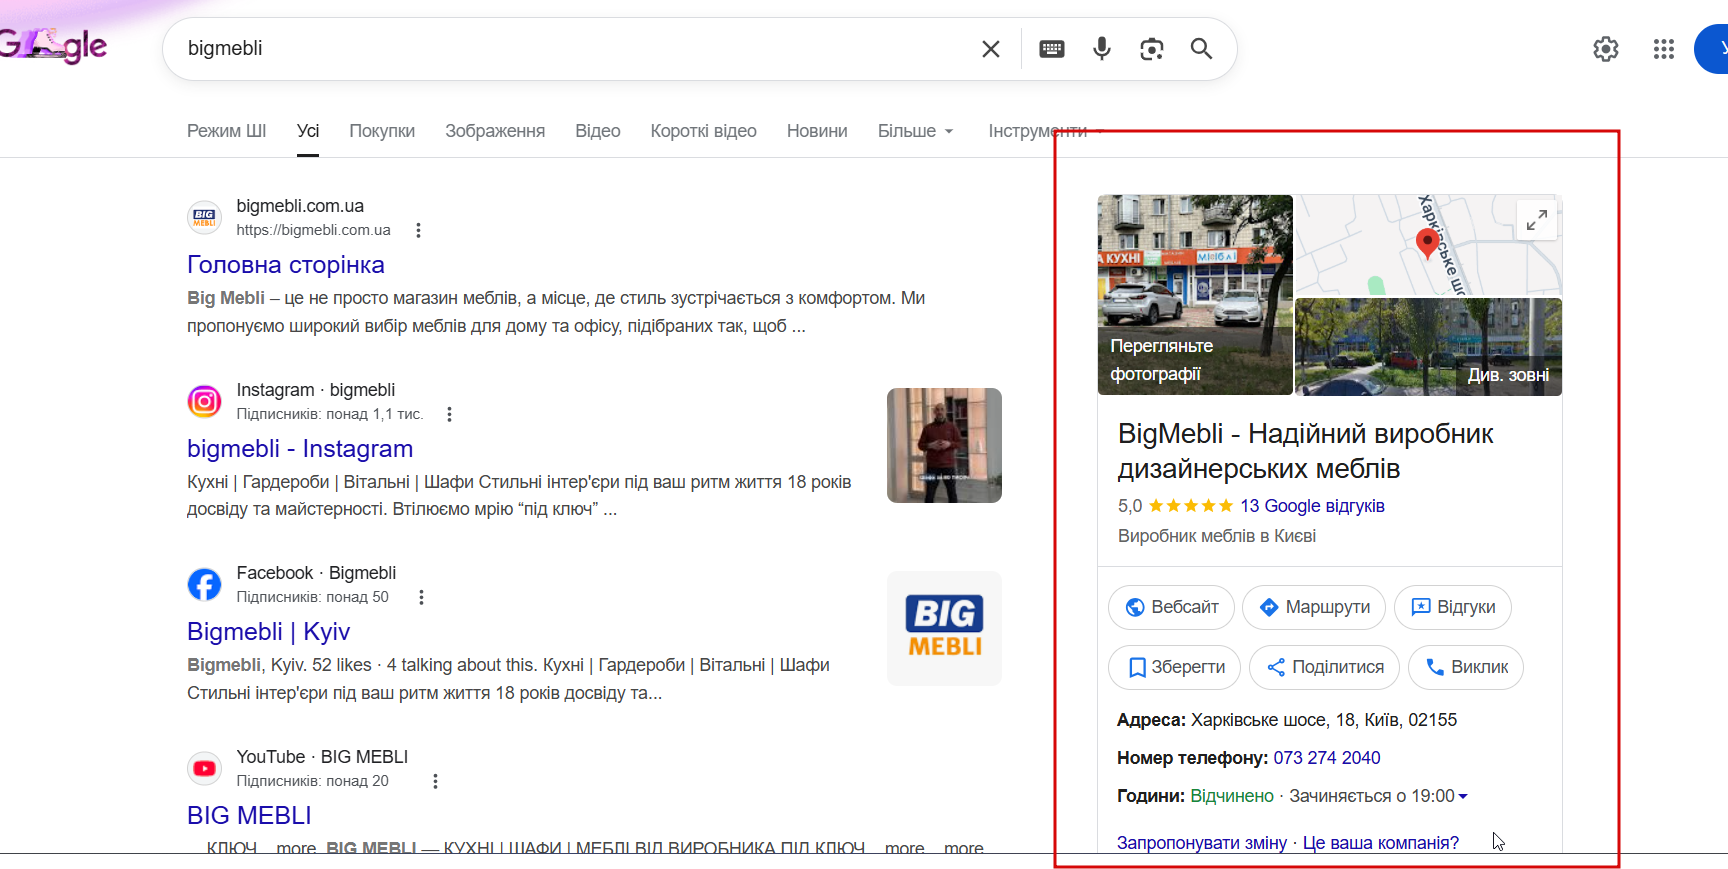Open the Instagram result video thumbnail

[x=944, y=445]
